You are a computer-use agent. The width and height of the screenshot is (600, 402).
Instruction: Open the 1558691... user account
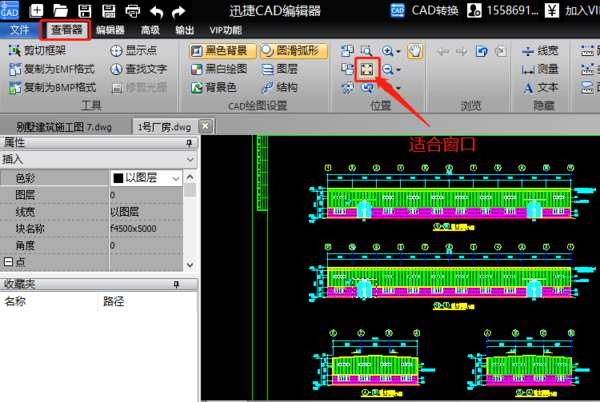(502, 10)
